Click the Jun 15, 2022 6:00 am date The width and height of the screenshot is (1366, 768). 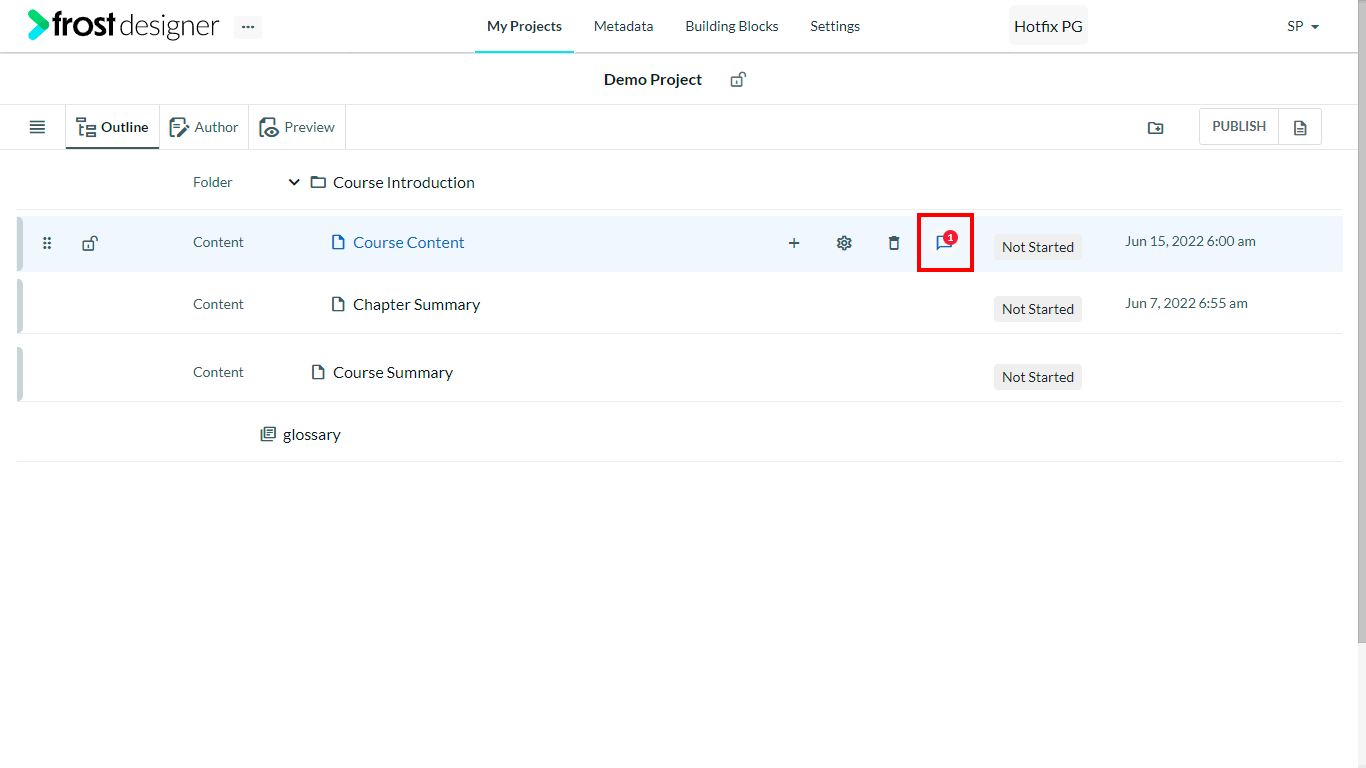[1190, 241]
